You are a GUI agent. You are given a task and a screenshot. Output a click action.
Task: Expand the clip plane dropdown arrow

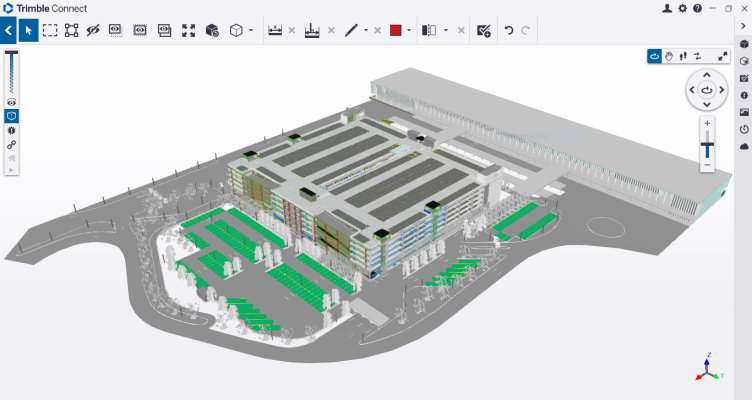click(x=445, y=31)
